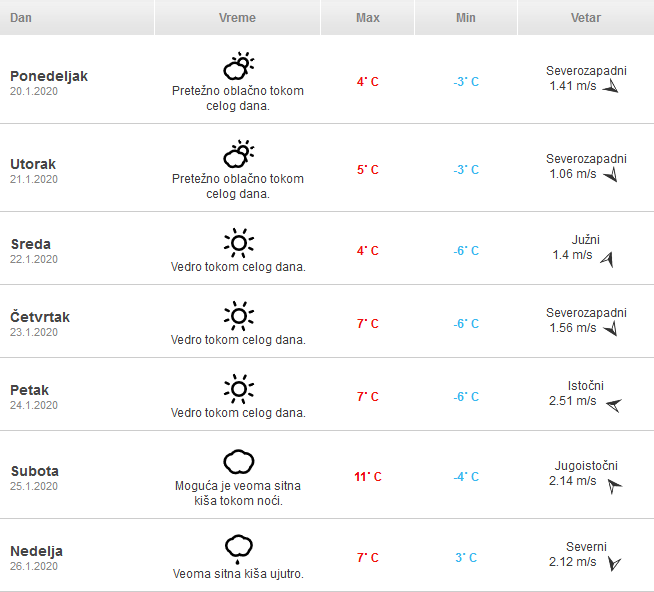Click Ponedeljak's northwest wind direction arrow
The height and width of the screenshot is (592, 654).
(611, 88)
